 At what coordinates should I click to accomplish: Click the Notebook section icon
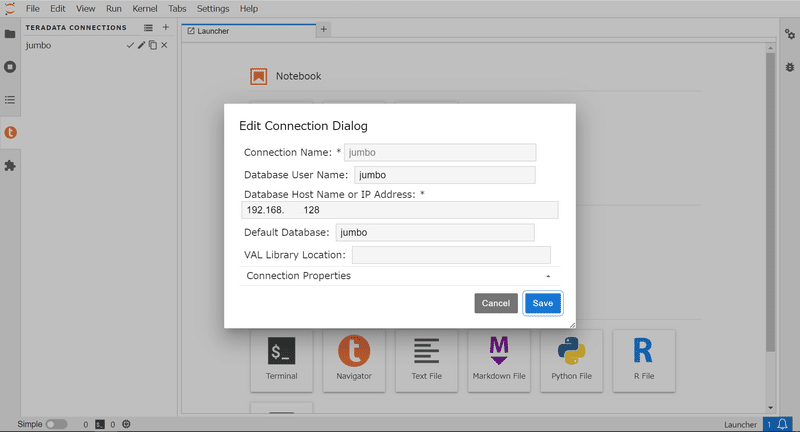(259, 77)
